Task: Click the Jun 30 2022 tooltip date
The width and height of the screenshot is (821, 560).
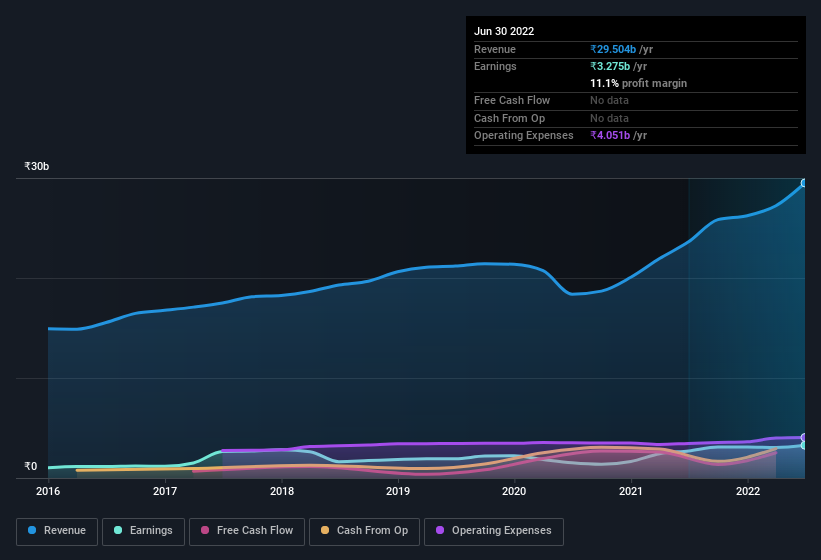Action: point(504,31)
